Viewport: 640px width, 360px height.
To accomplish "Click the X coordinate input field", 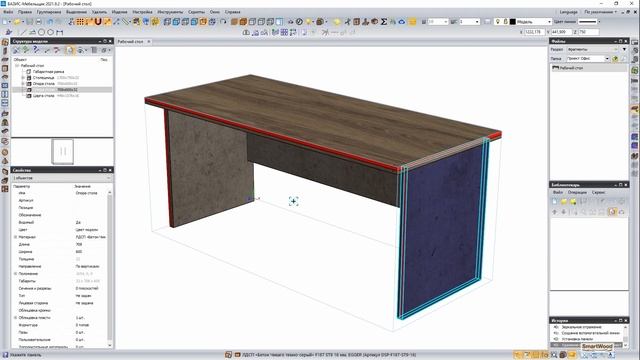I will (x=534, y=32).
